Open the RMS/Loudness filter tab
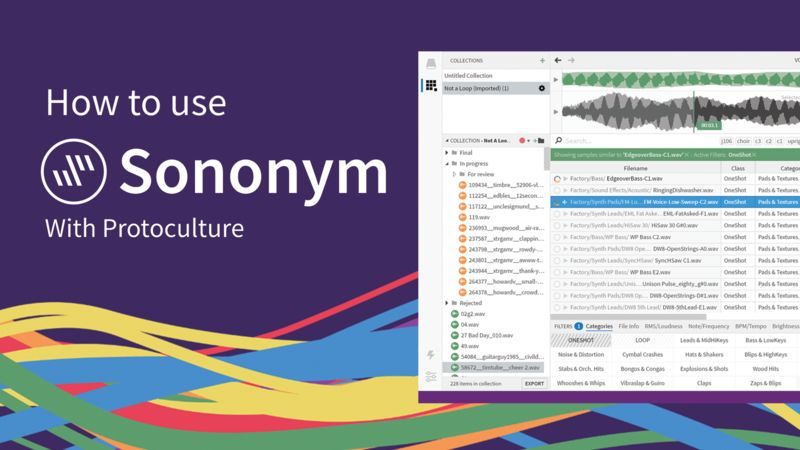 click(663, 327)
